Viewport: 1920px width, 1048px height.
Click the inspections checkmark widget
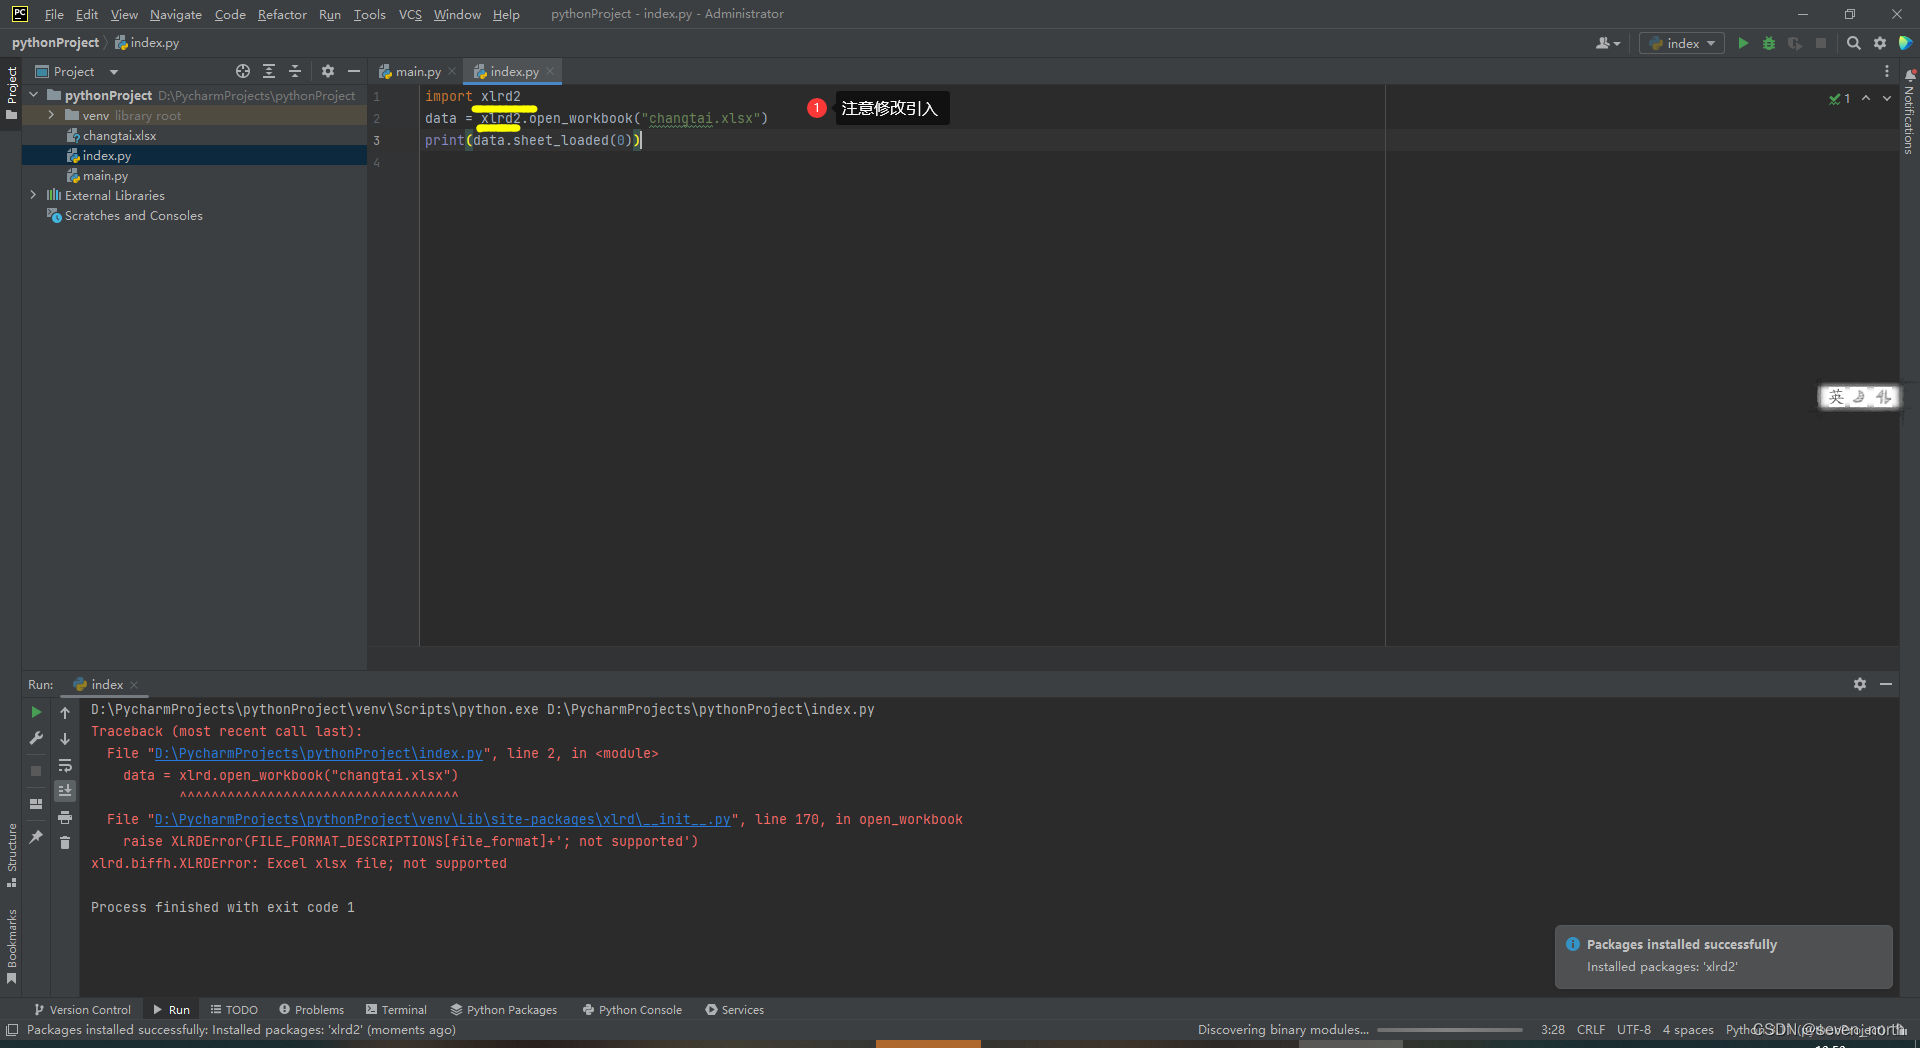1840,98
